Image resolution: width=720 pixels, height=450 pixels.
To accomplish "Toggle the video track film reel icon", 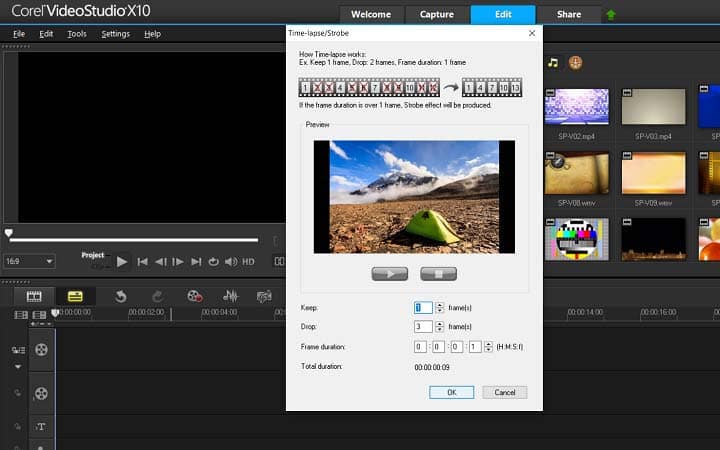I will coord(41,349).
